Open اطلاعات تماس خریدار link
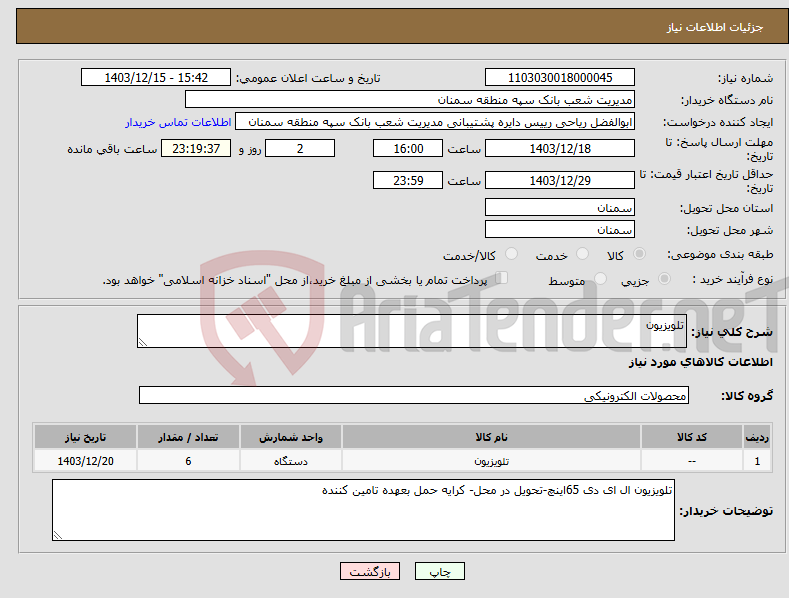Screen dimensions: 789x598 tap(178, 122)
